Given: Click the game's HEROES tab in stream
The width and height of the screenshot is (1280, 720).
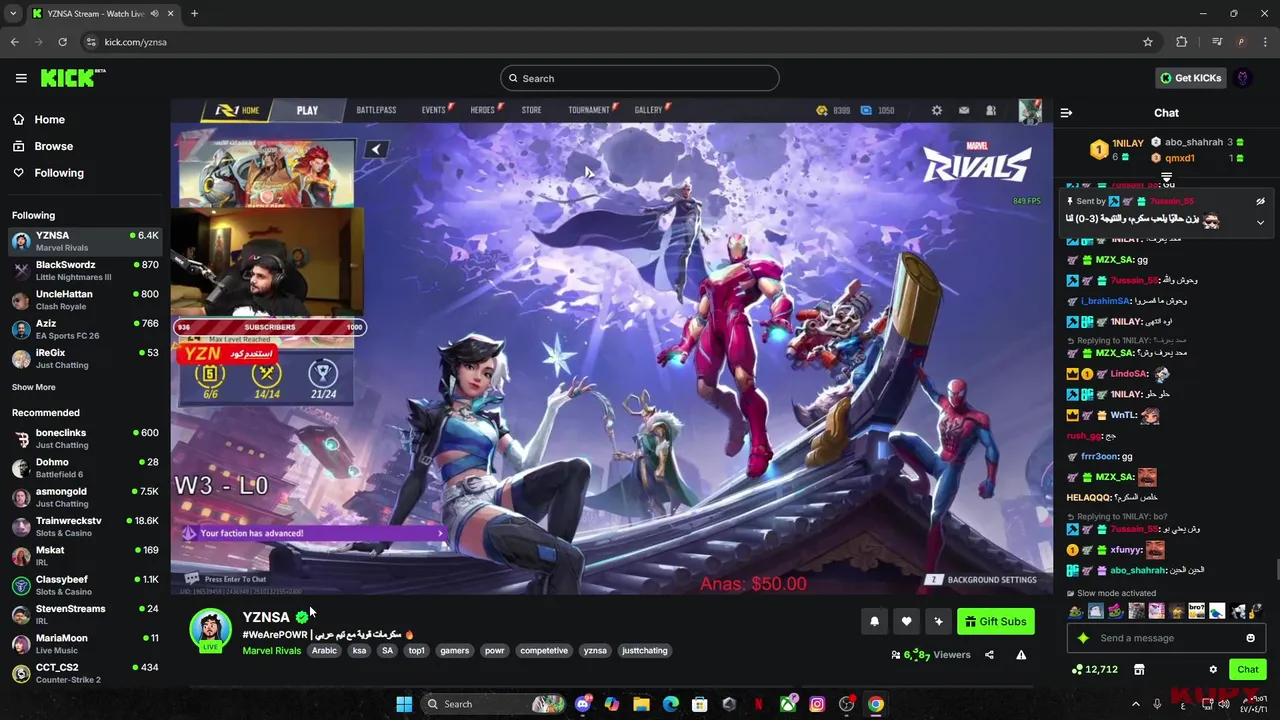Looking at the screenshot, I should [x=483, y=110].
